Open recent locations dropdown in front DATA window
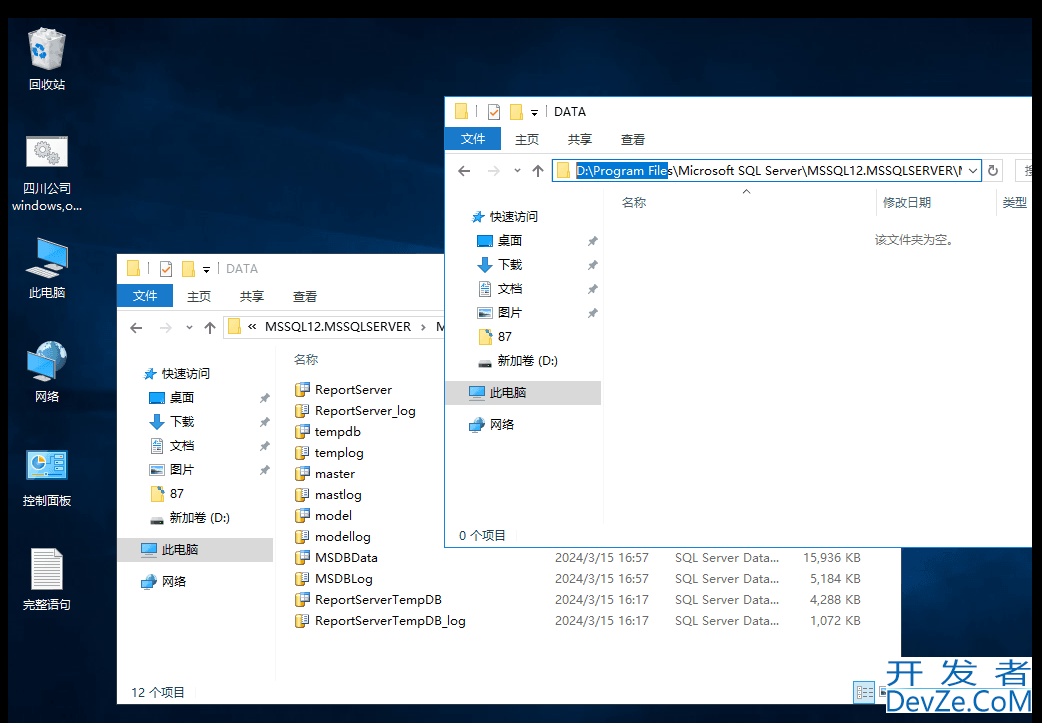 (517, 171)
